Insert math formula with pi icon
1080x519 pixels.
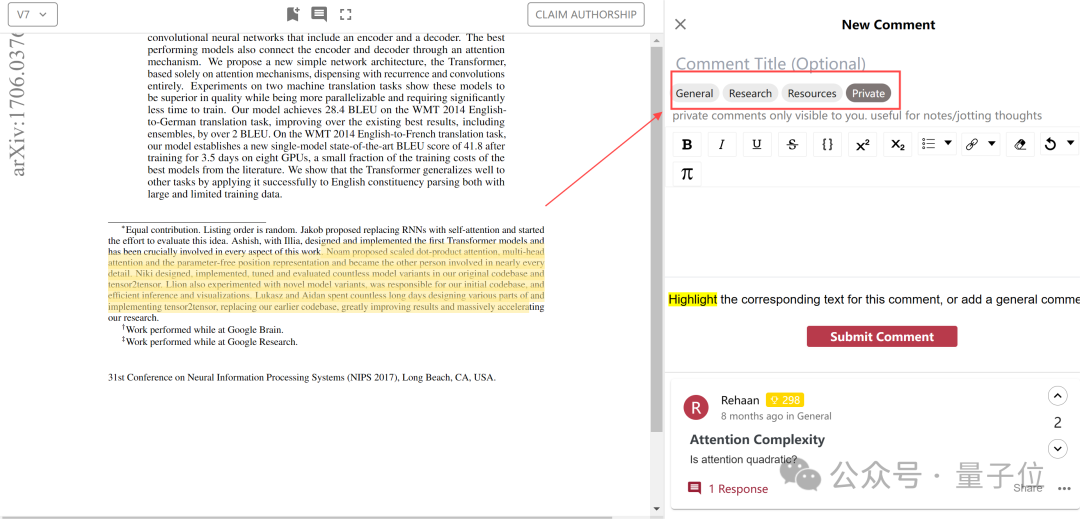687,173
